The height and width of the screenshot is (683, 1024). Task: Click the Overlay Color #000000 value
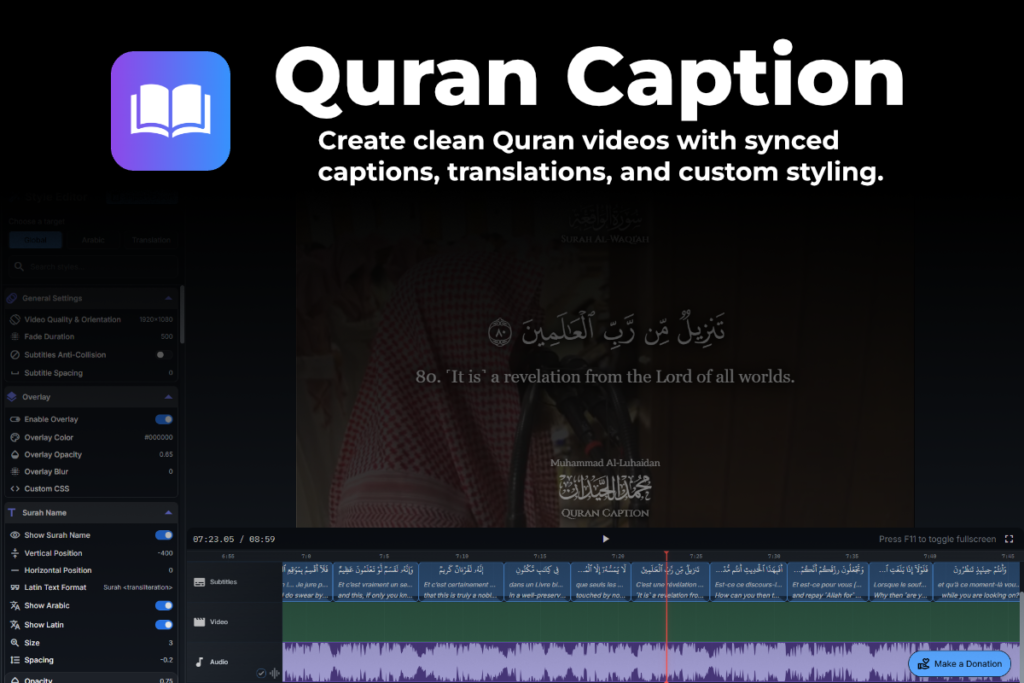click(159, 437)
